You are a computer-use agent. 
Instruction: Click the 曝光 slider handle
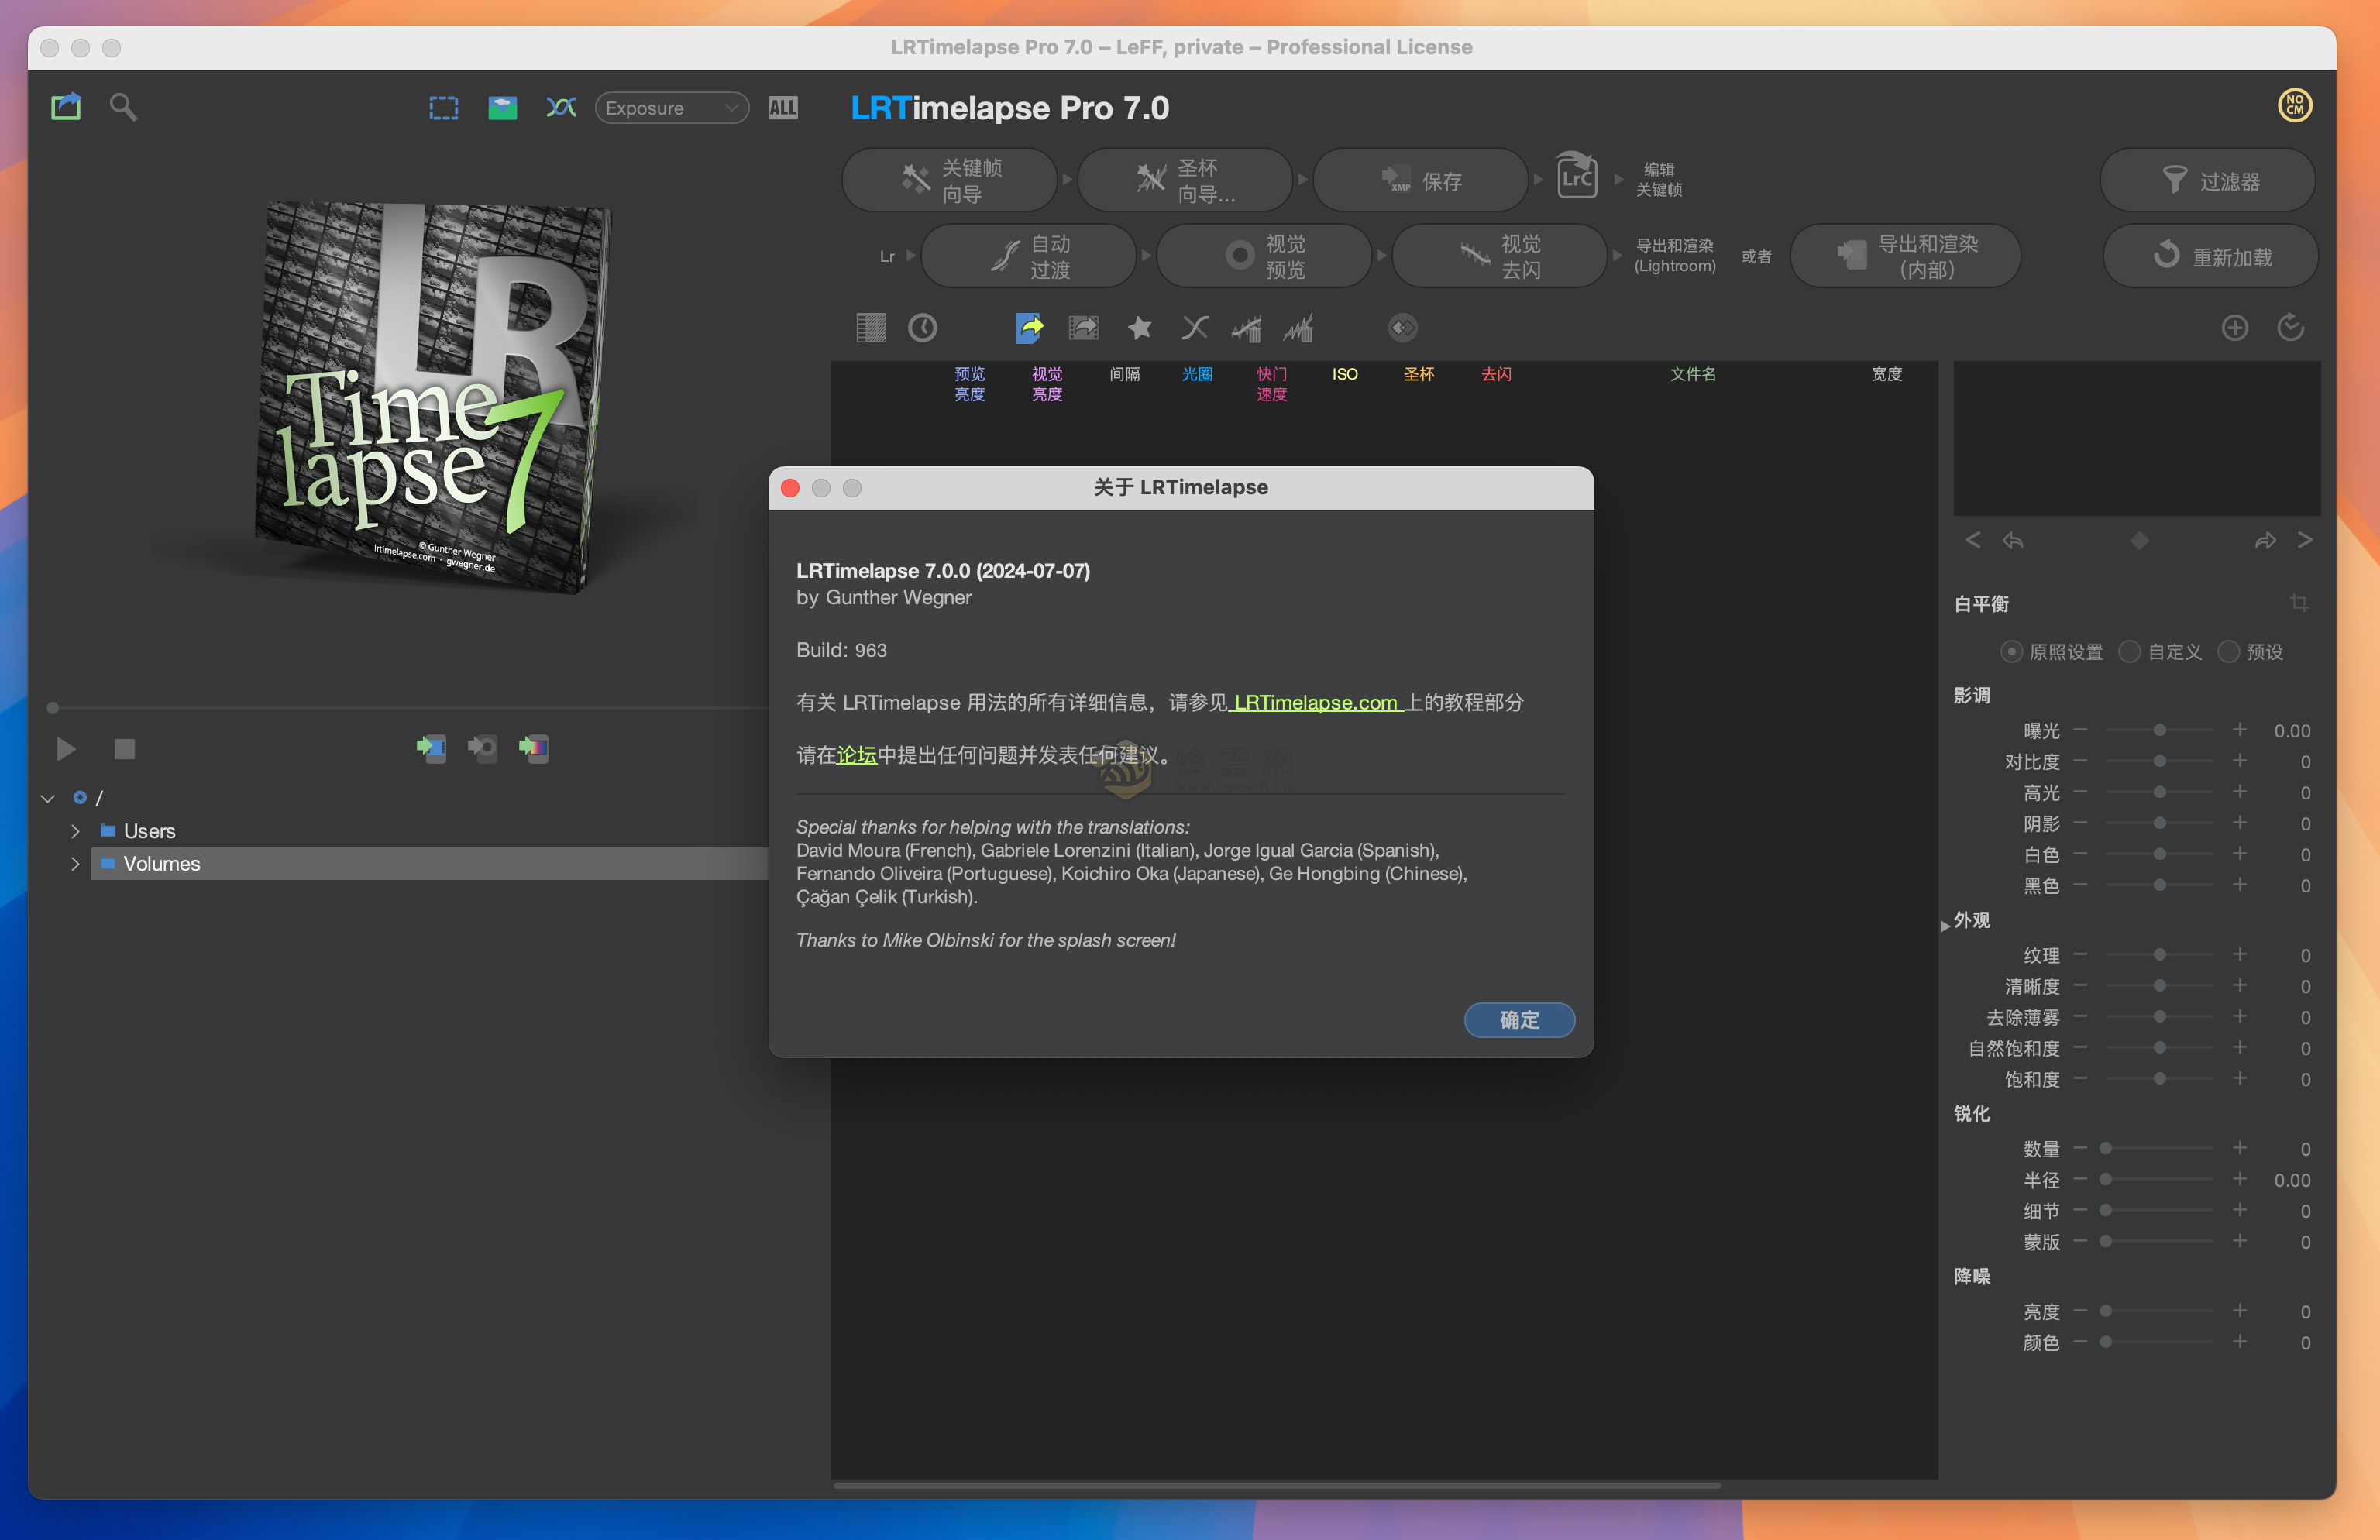2159,730
